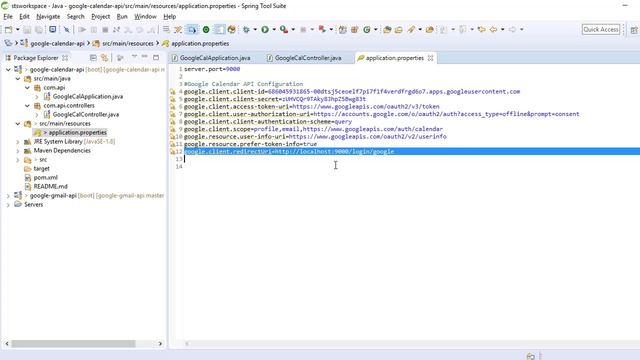This screenshot has width=640, height=360.
Task: Open the External Tools dropdown arrow
Action: [x=293, y=29]
